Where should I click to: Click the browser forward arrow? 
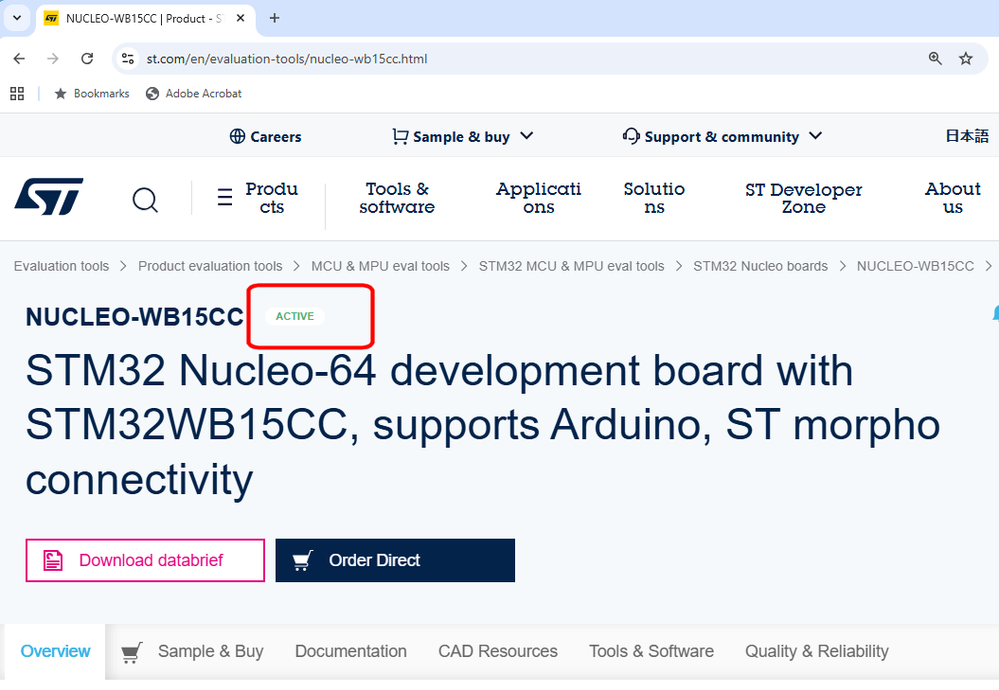tap(53, 59)
